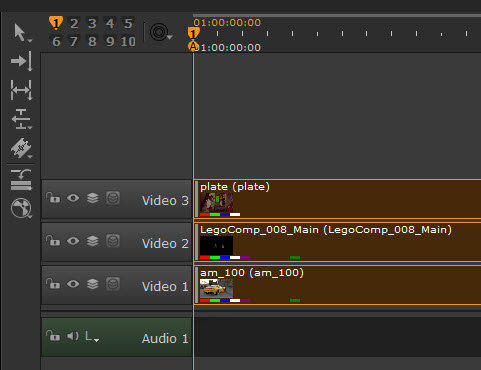Hide the Video 2 track eye
Image resolution: width=481 pixels, height=370 pixels.
click(x=73, y=241)
